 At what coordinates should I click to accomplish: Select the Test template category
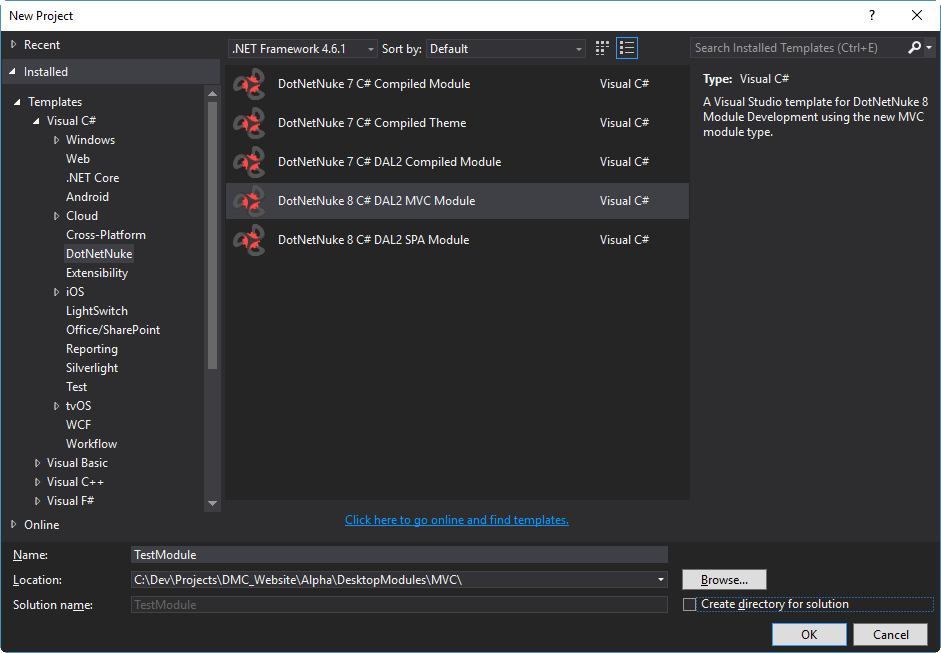pyautogui.click(x=76, y=387)
